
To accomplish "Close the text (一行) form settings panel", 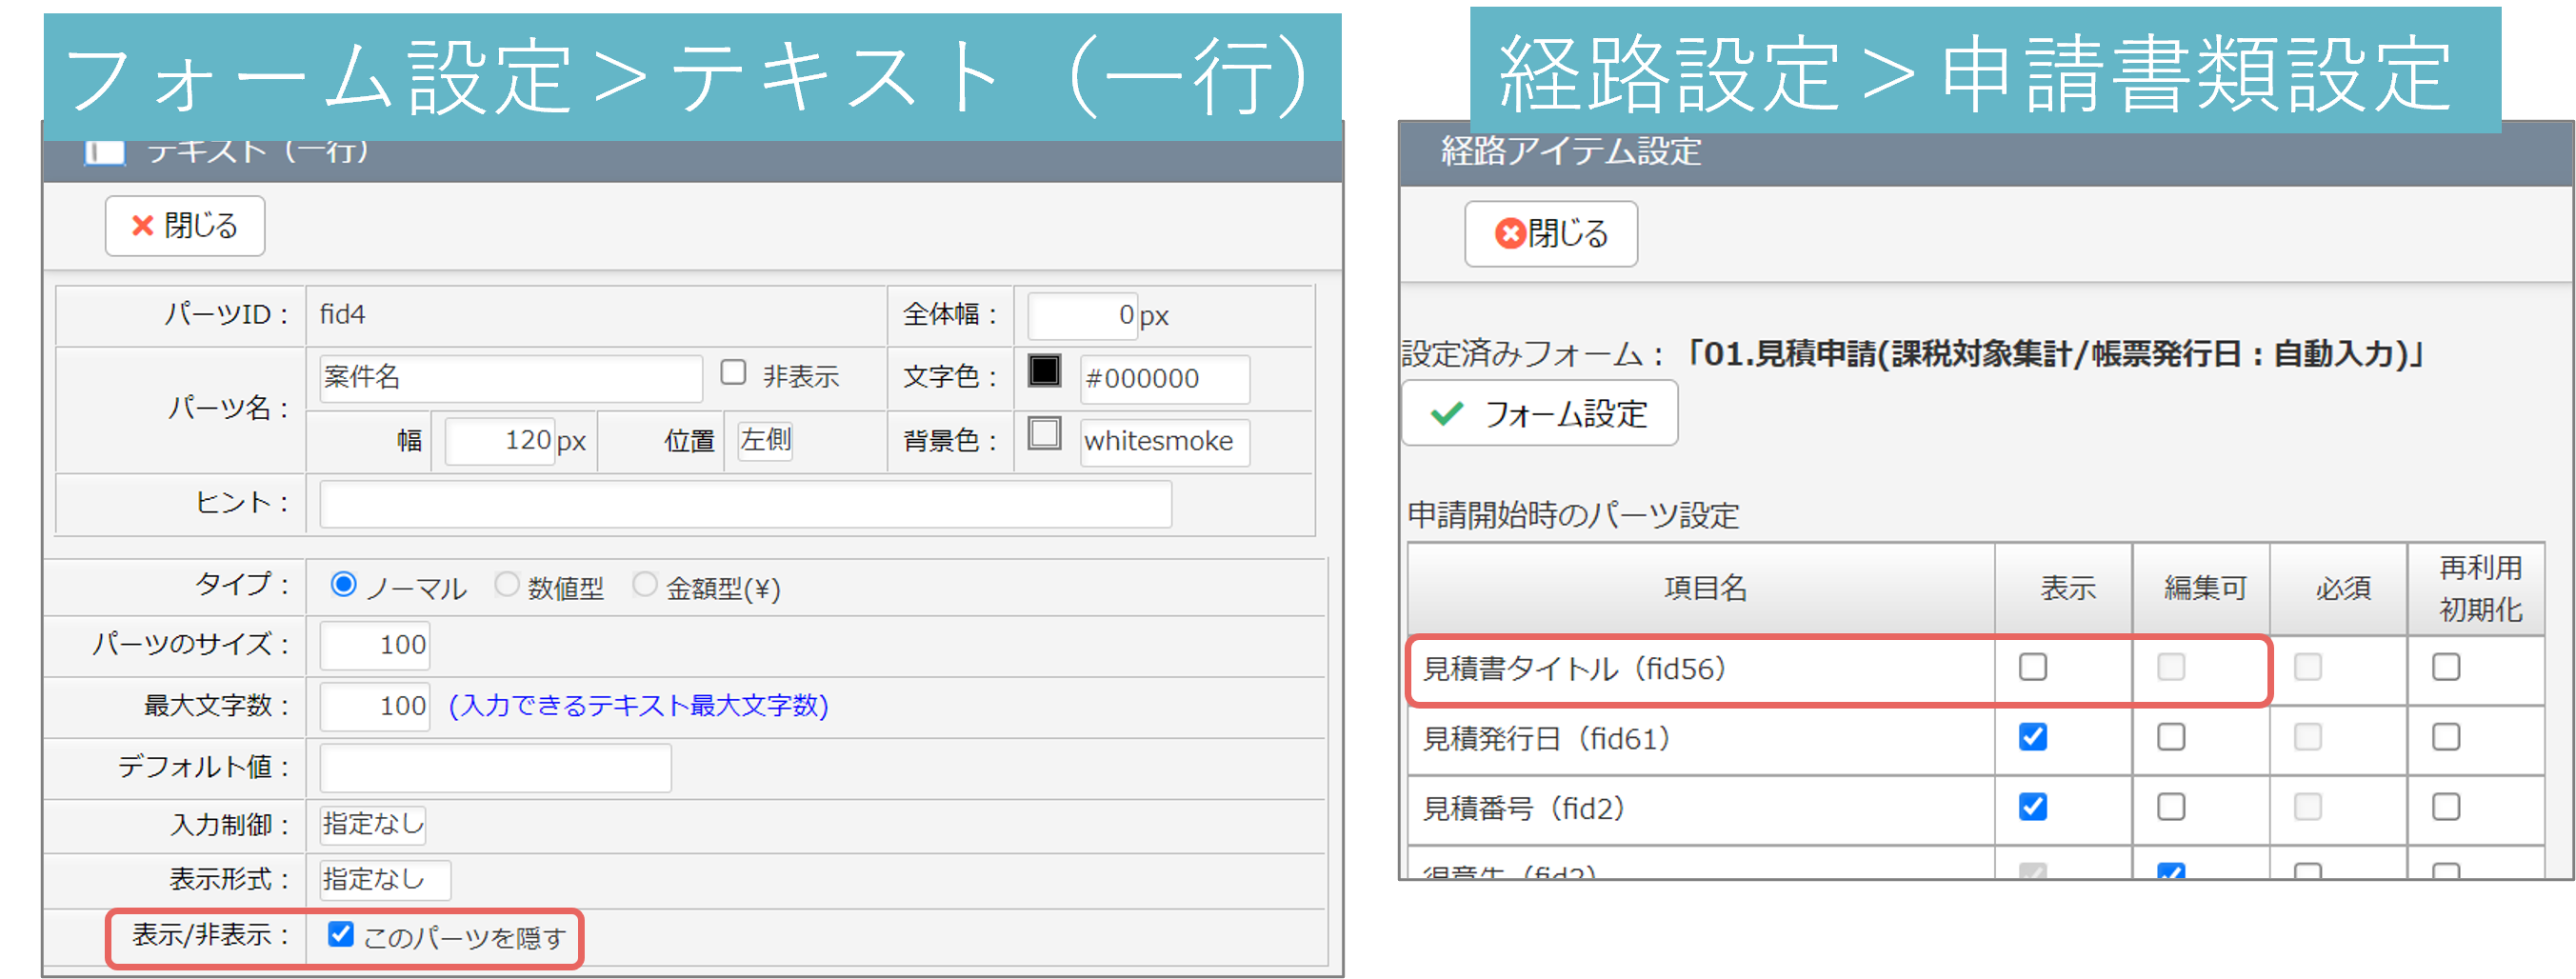I will pos(185,226).
